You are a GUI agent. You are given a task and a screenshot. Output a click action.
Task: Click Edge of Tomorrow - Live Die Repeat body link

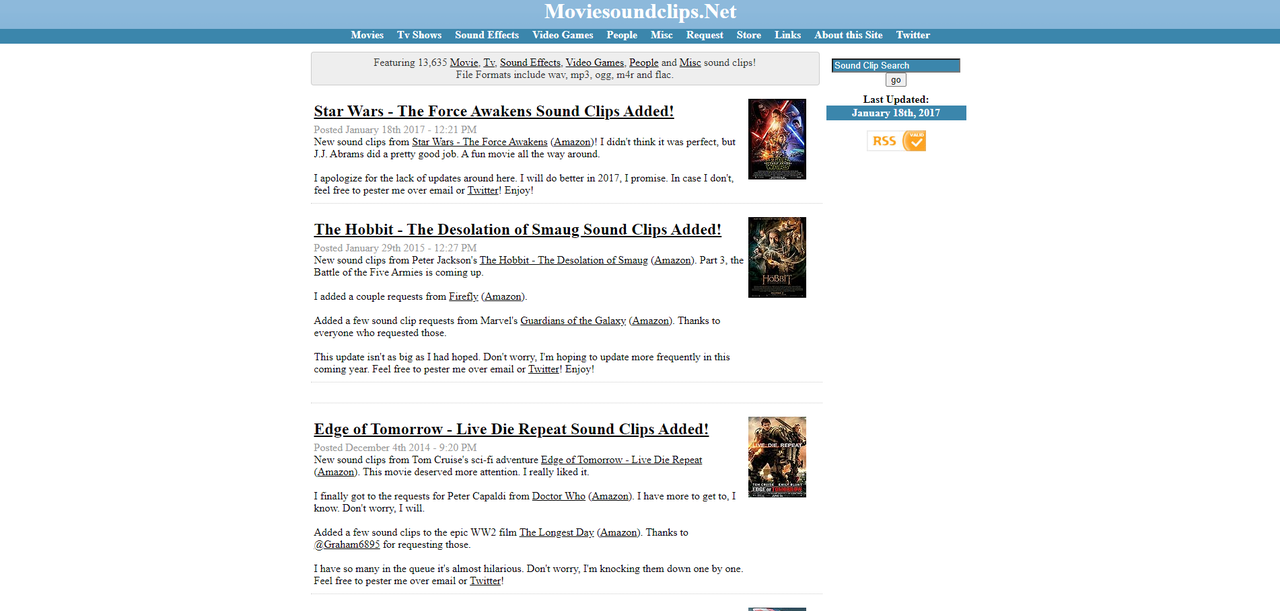point(621,460)
